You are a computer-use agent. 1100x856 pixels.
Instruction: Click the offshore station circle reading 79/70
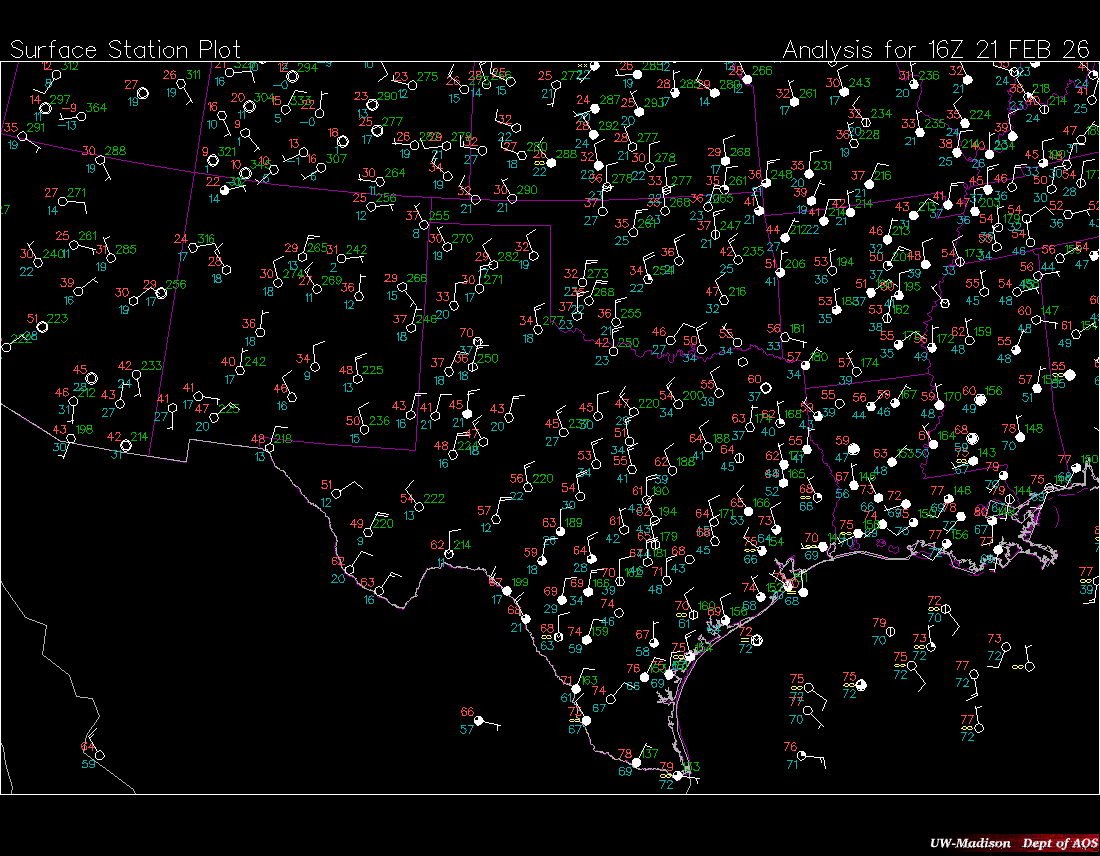point(892,631)
